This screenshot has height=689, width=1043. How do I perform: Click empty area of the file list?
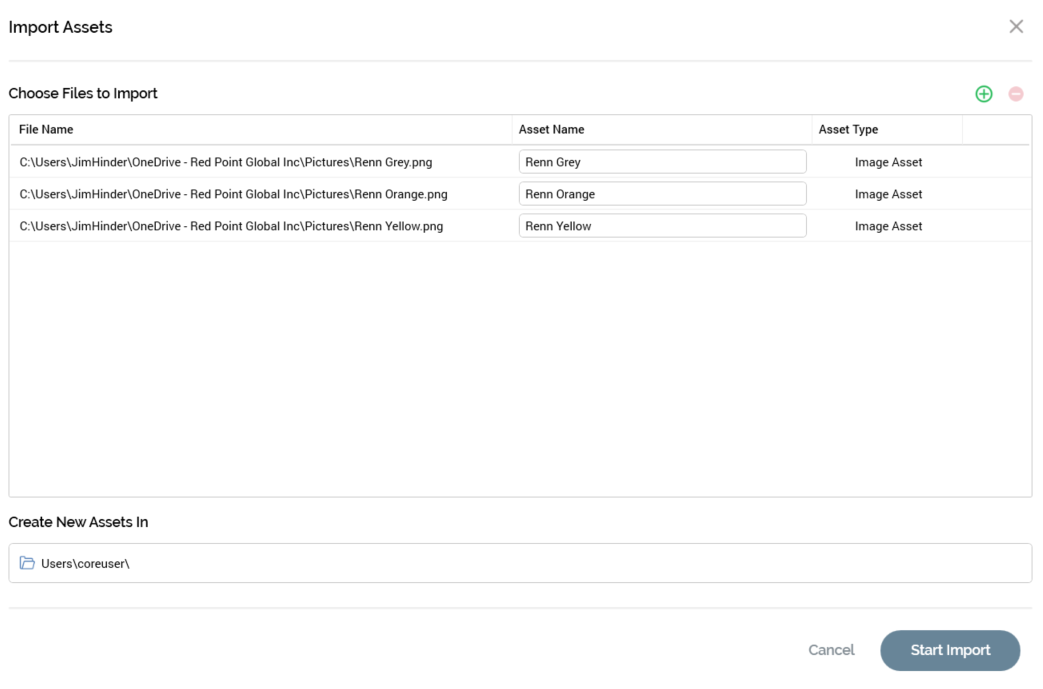click(x=520, y=370)
